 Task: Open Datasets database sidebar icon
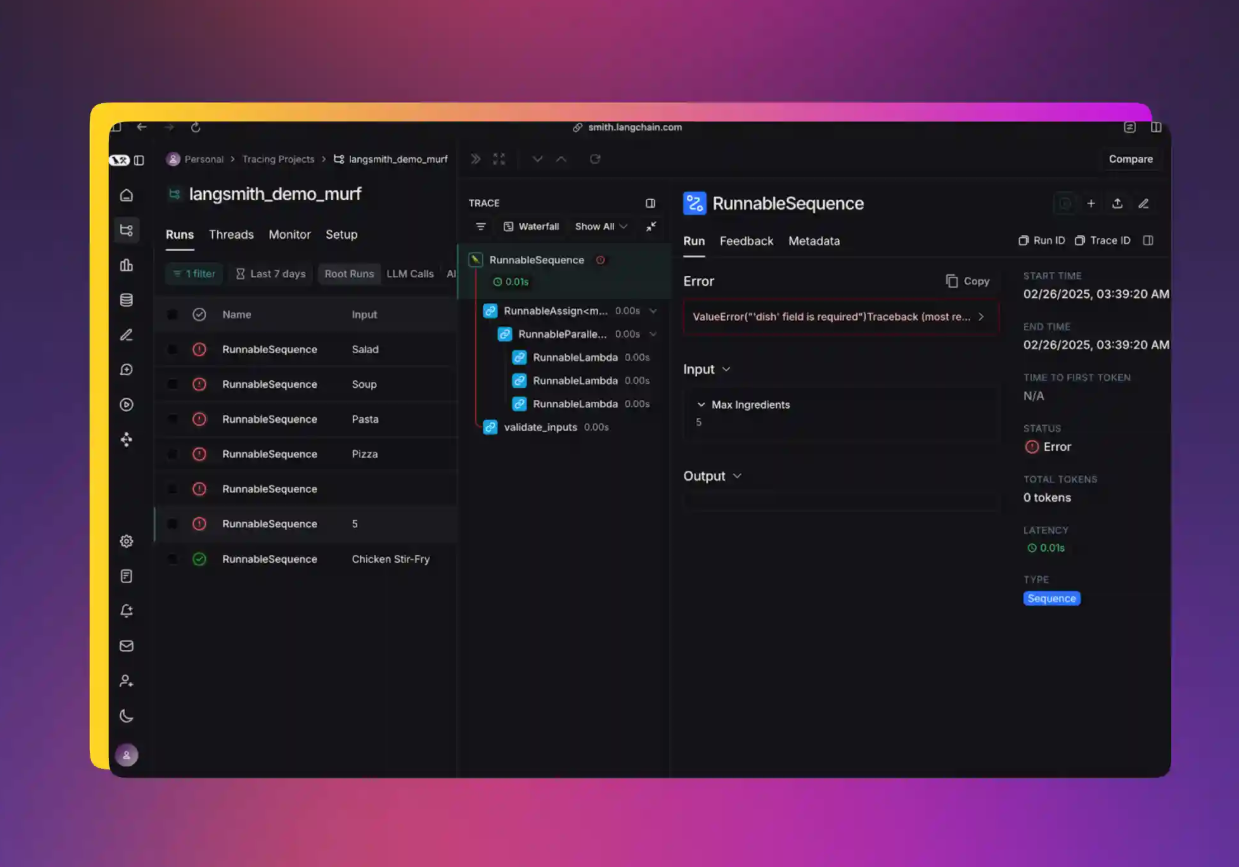pos(126,300)
